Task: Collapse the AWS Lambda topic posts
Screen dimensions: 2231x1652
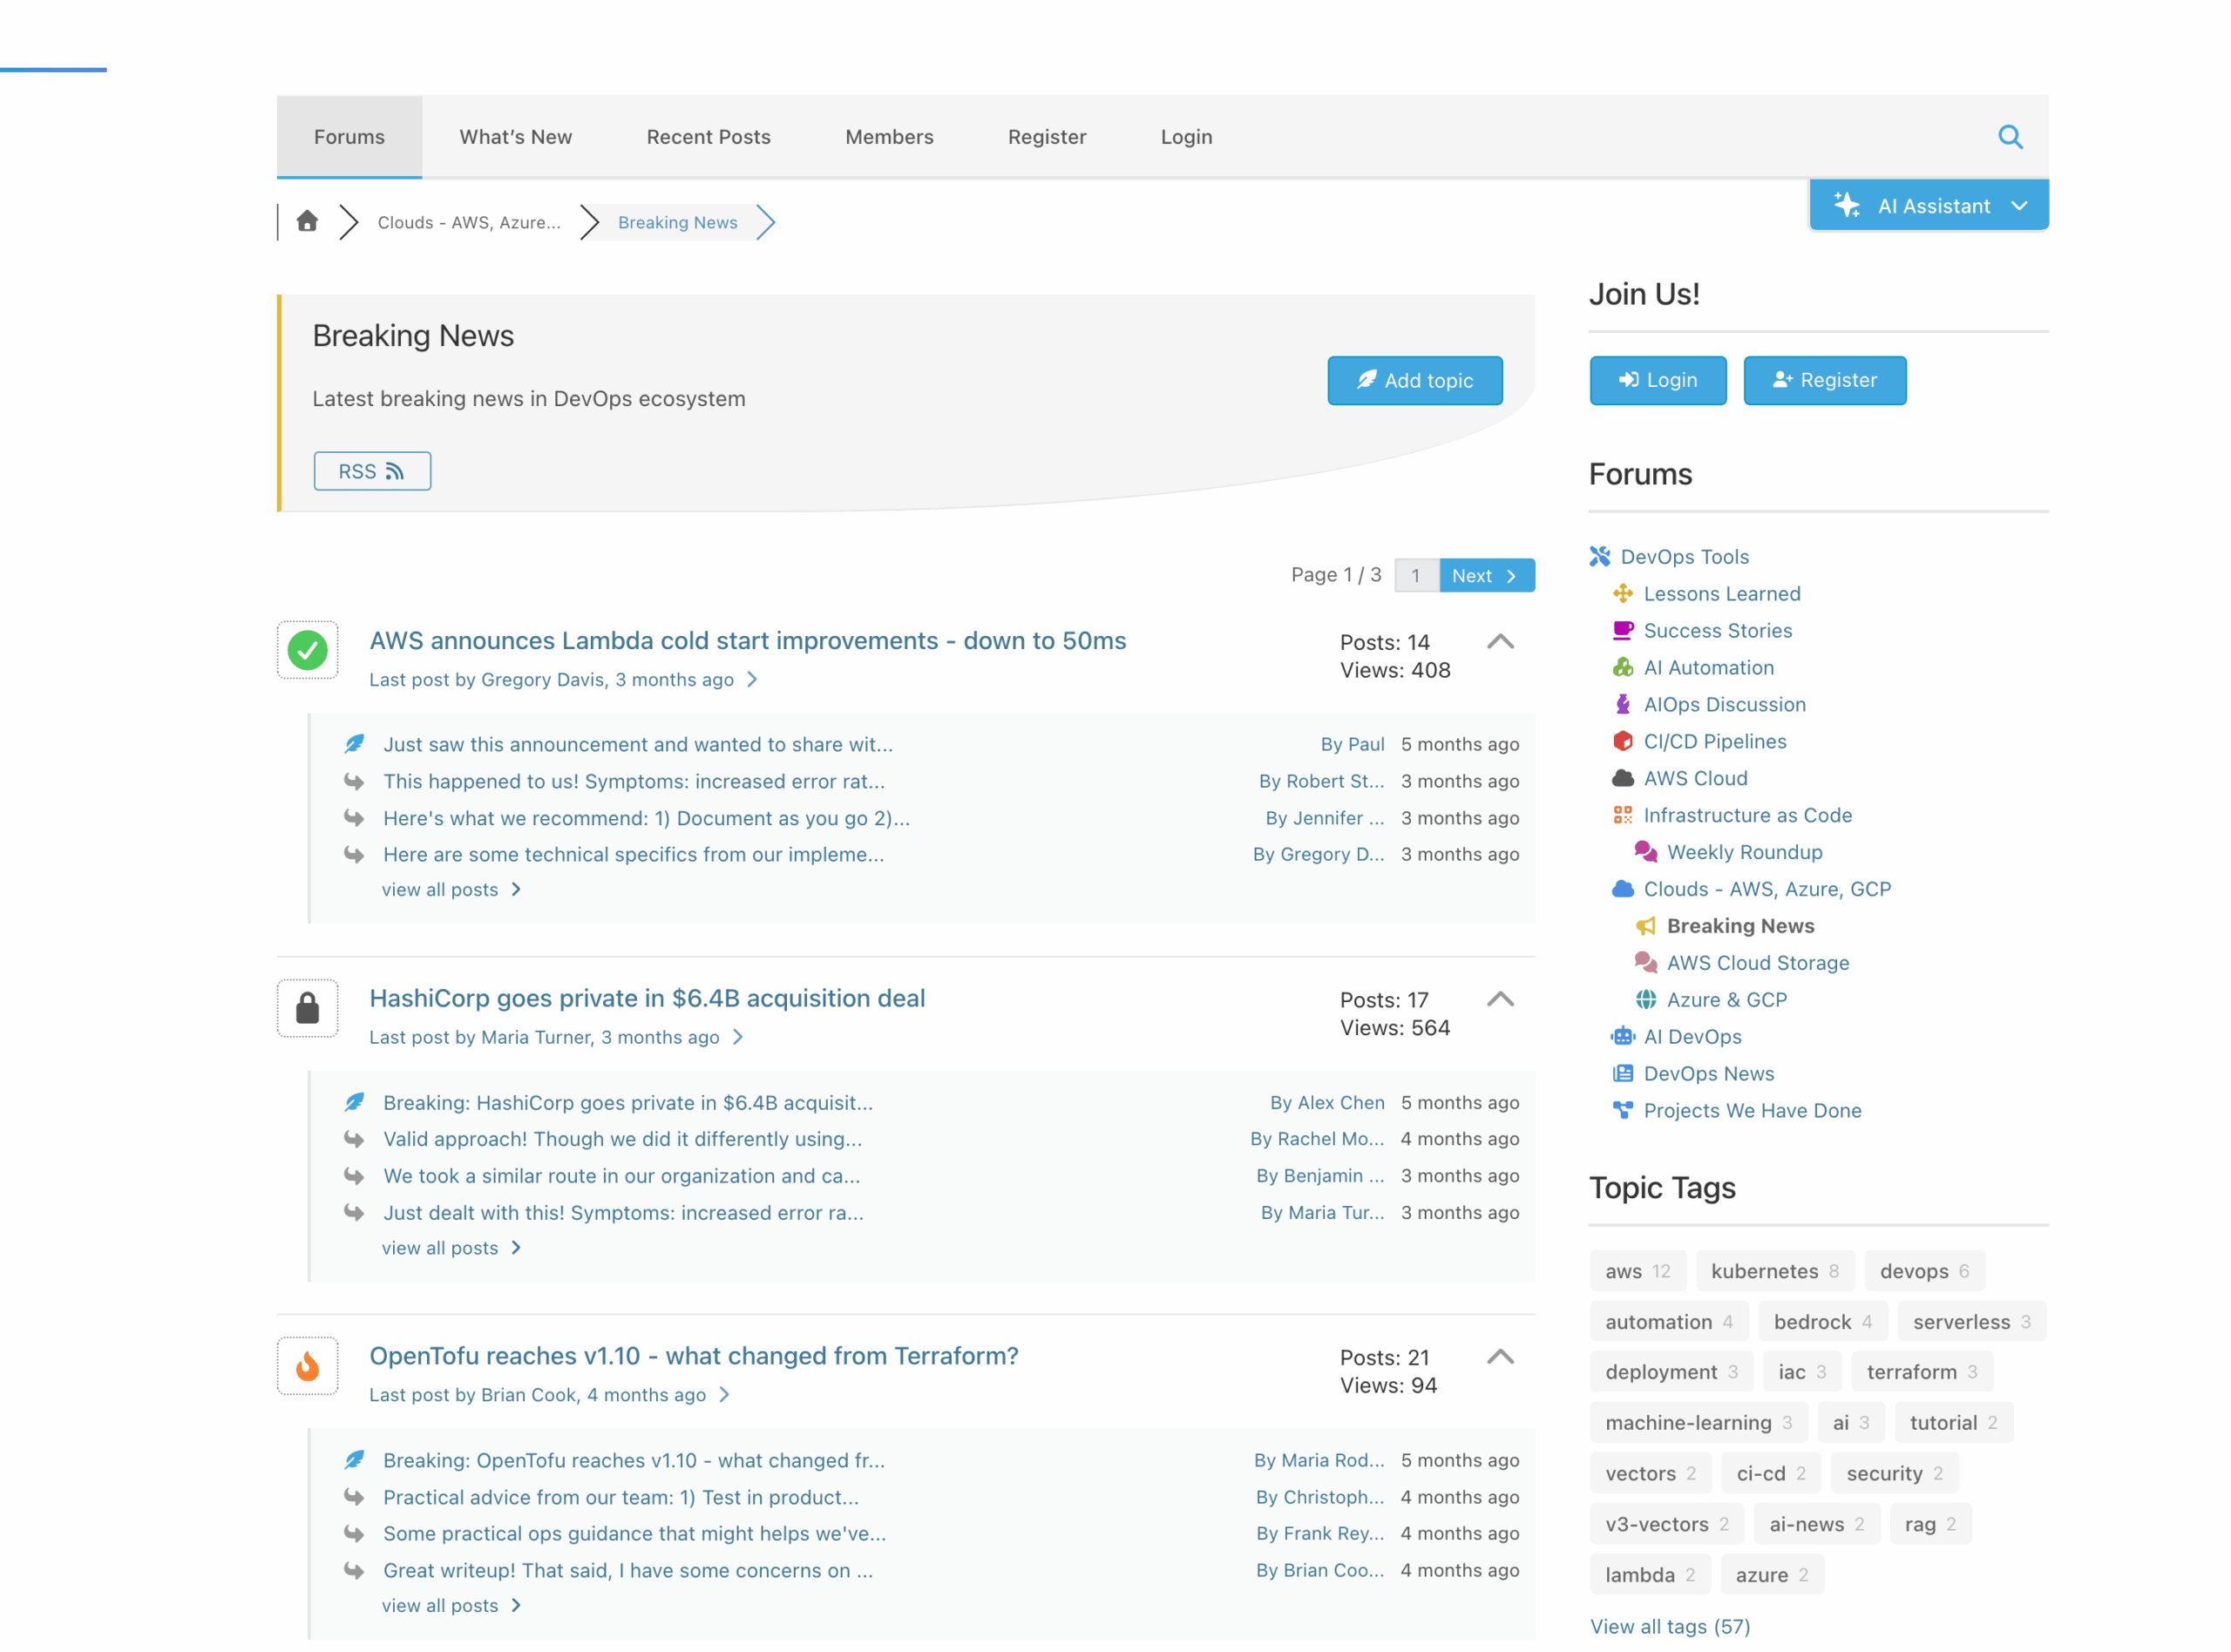Action: pos(1499,642)
